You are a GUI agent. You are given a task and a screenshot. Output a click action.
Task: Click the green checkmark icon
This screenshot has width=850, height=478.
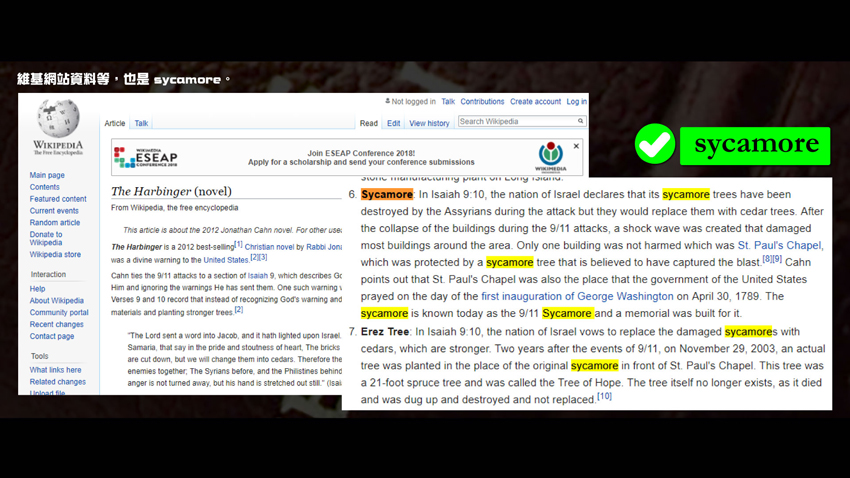[655, 144]
